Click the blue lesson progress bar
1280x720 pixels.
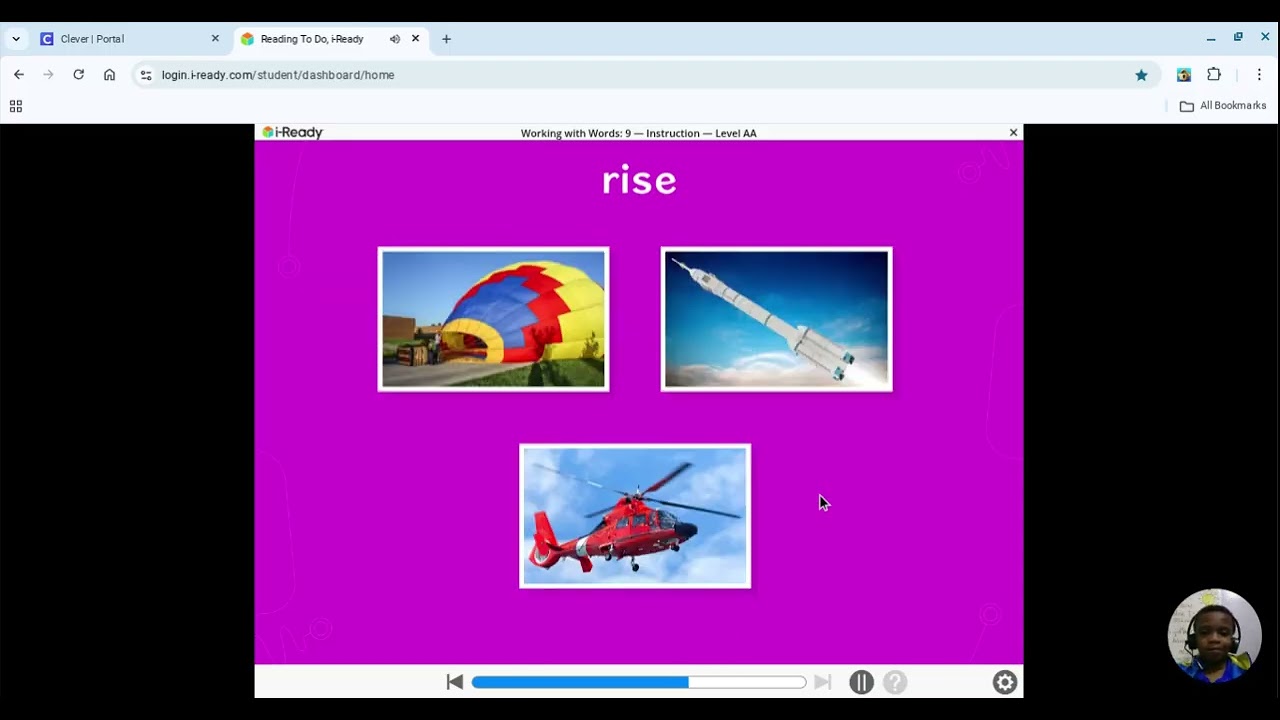(639, 682)
